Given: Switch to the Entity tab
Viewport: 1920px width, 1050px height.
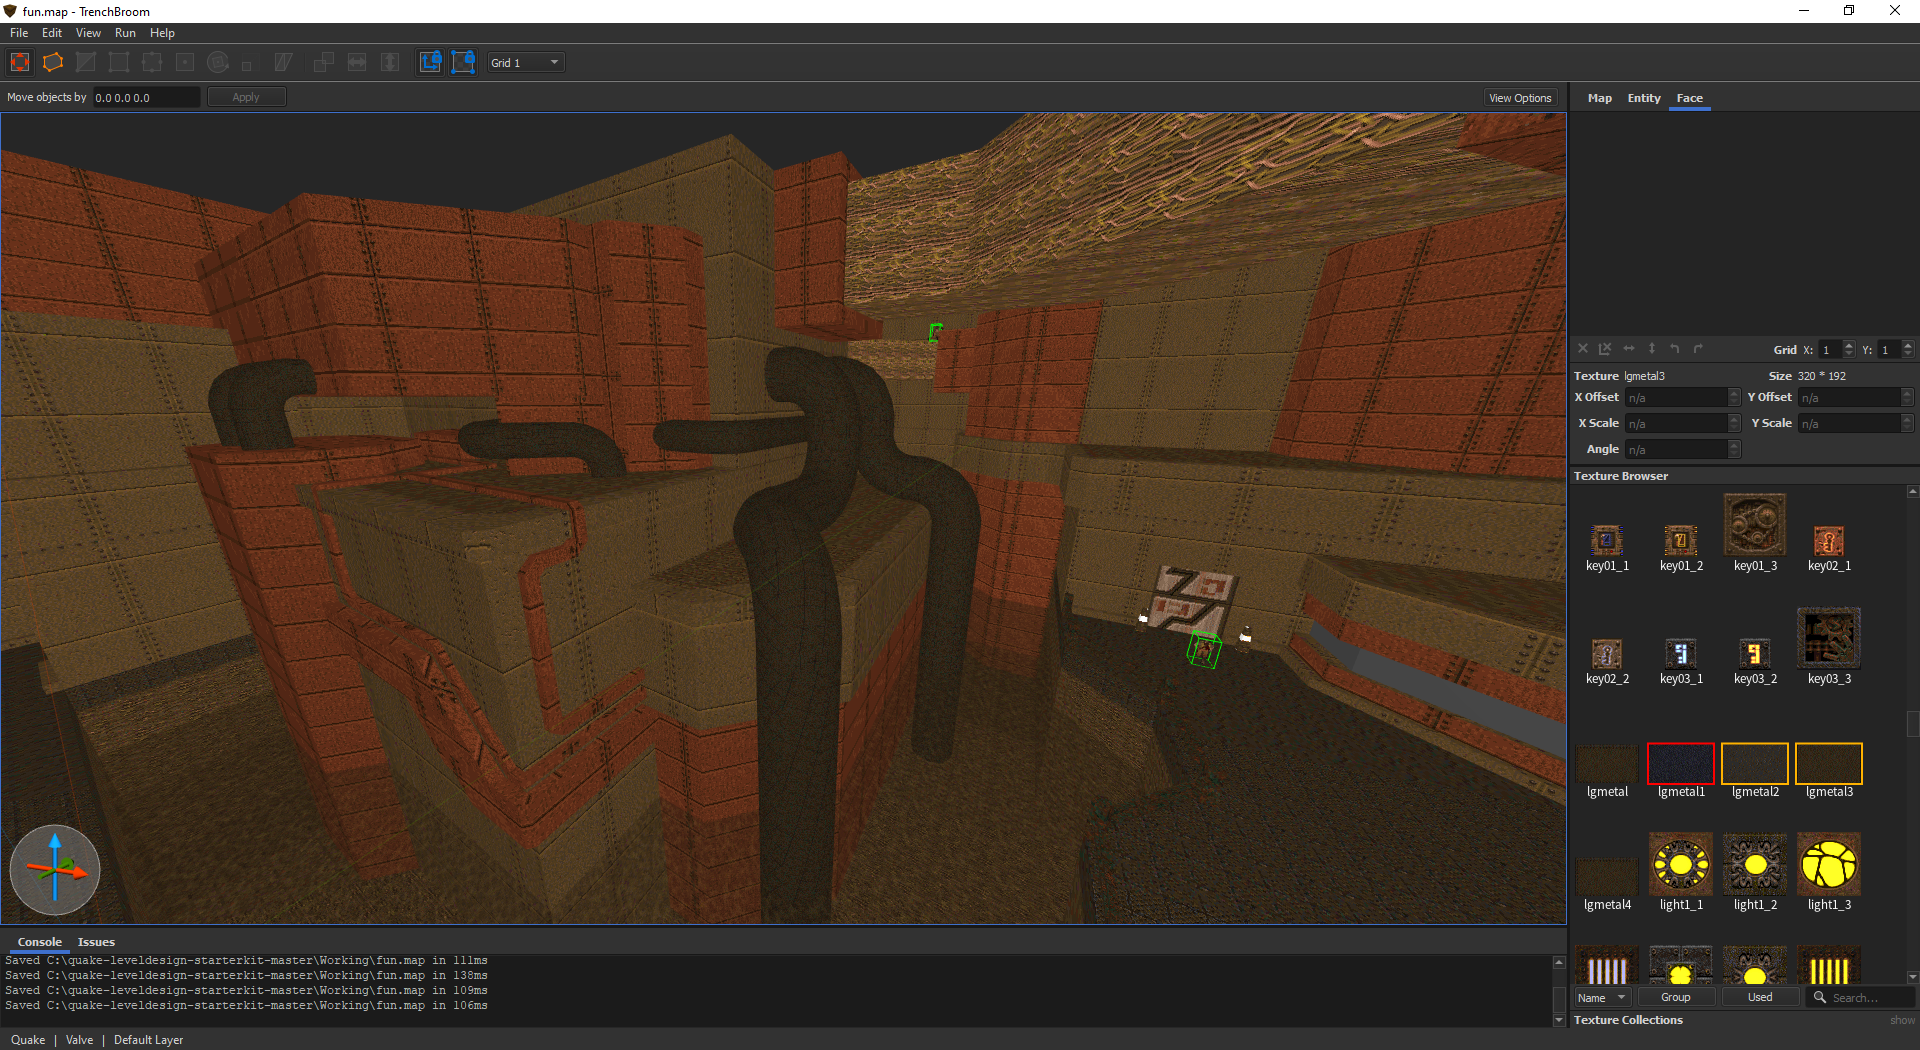Looking at the screenshot, I should pyautogui.click(x=1644, y=98).
